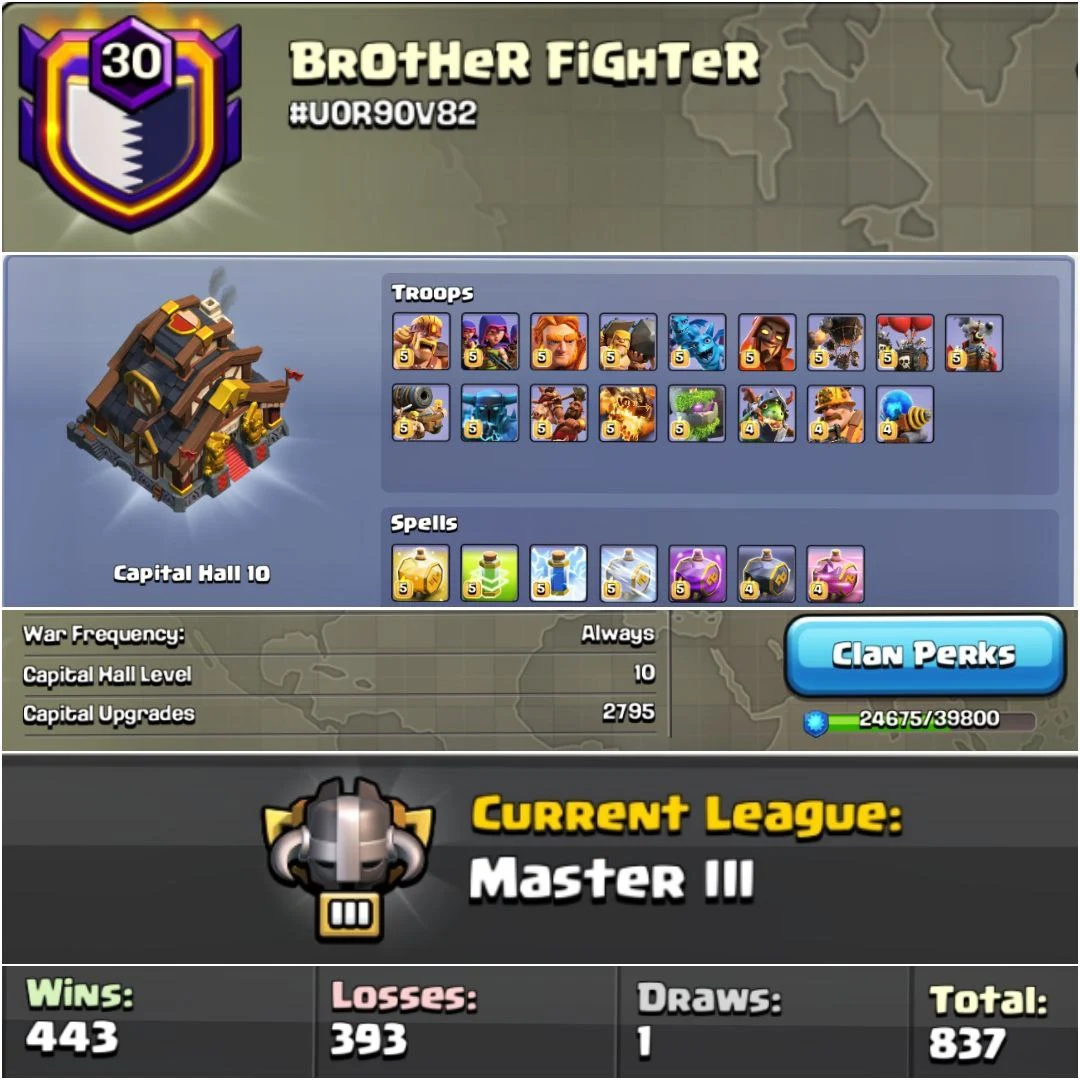Open the Super Giant troop card
Viewport: 1080px width, 1080px height.
point(559,342)
